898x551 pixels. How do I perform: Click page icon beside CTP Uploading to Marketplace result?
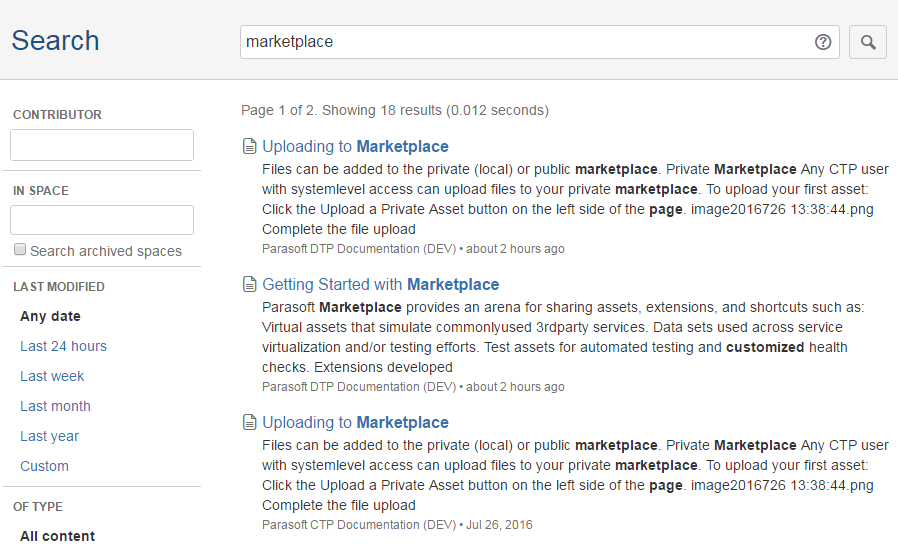[x=250, y=423]
